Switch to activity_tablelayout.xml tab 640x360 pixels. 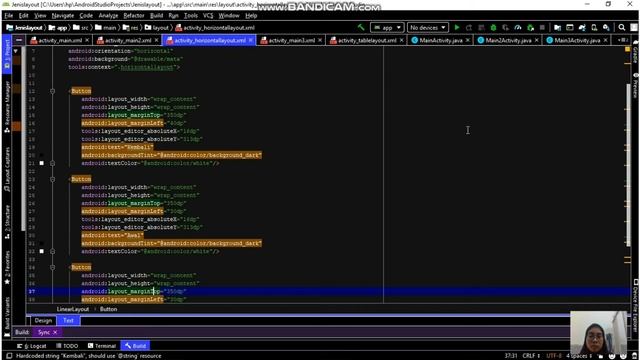pos(367,40)
